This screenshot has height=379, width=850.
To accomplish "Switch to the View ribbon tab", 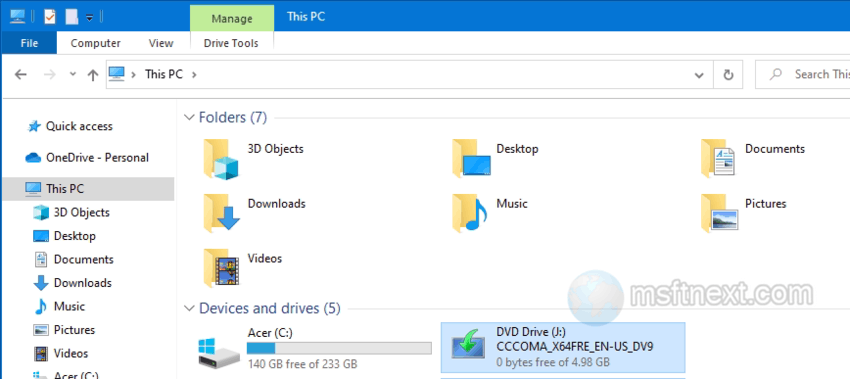I will point(161,43).
